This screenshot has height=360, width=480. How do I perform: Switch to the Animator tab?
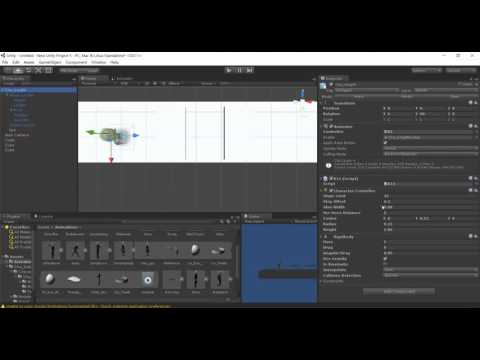124,79
